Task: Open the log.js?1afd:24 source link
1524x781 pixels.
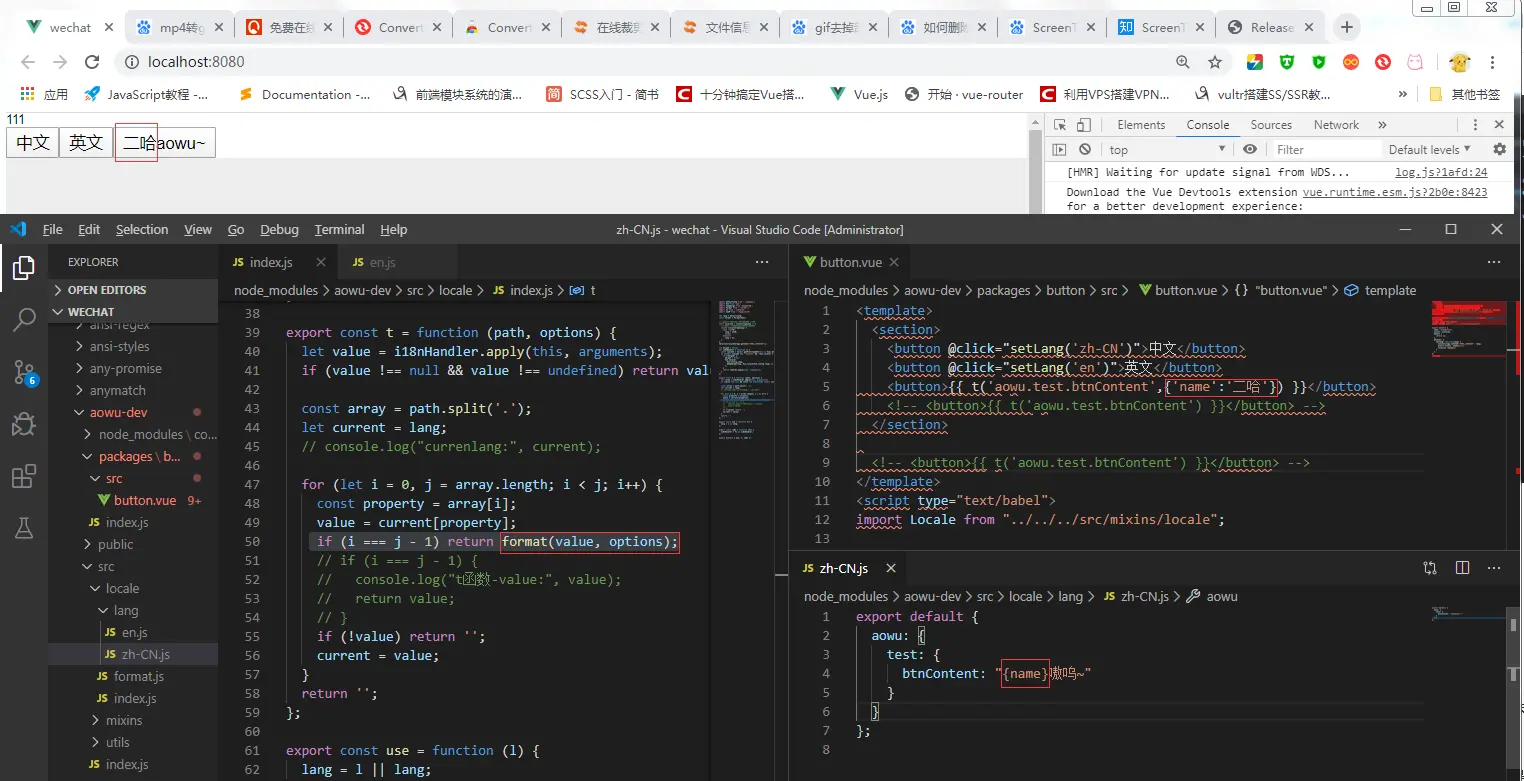Action: pos(1441,172)
